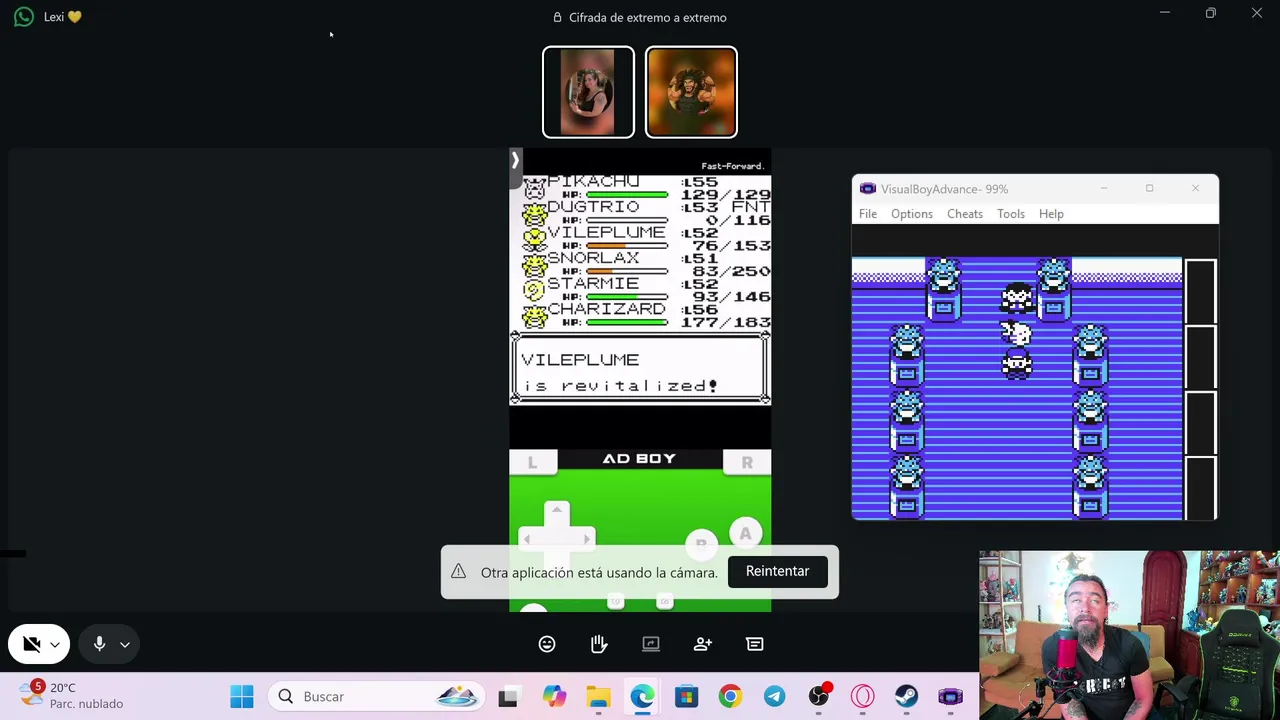Open the call chat panel

tap(755, 644)
